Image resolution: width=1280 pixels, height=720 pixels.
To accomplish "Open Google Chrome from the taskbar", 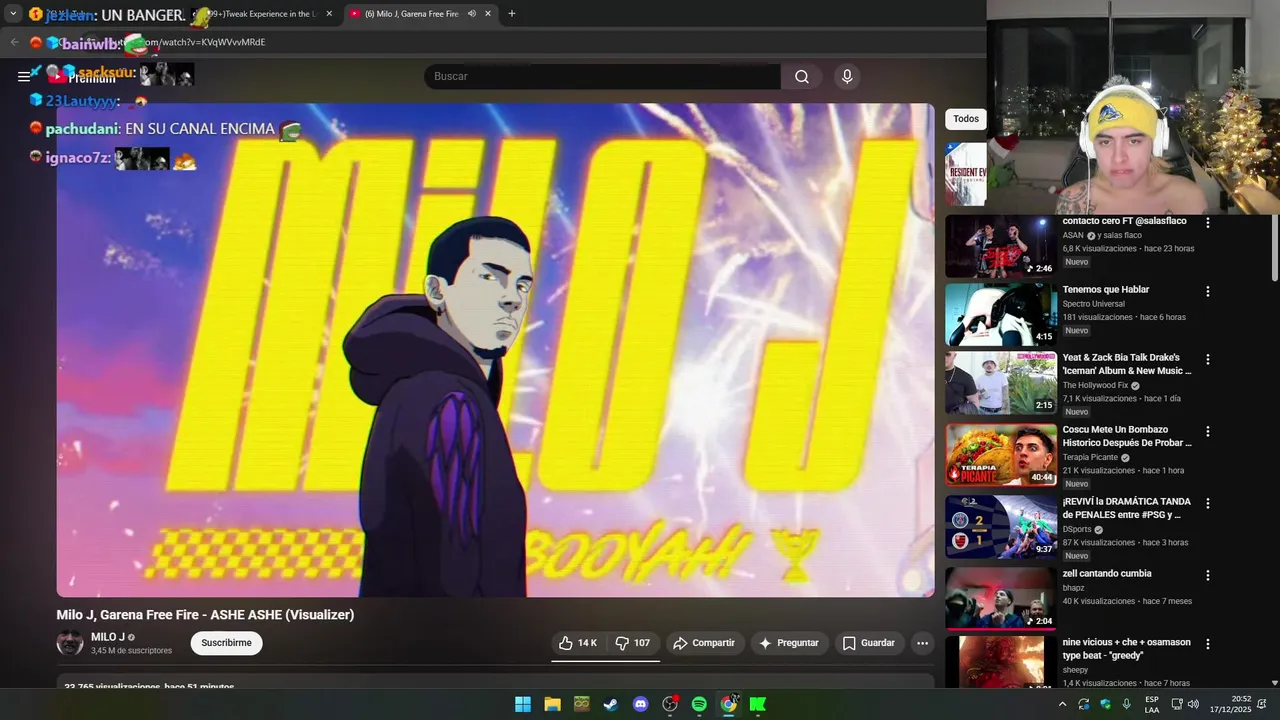I will (x=729, y=704).
